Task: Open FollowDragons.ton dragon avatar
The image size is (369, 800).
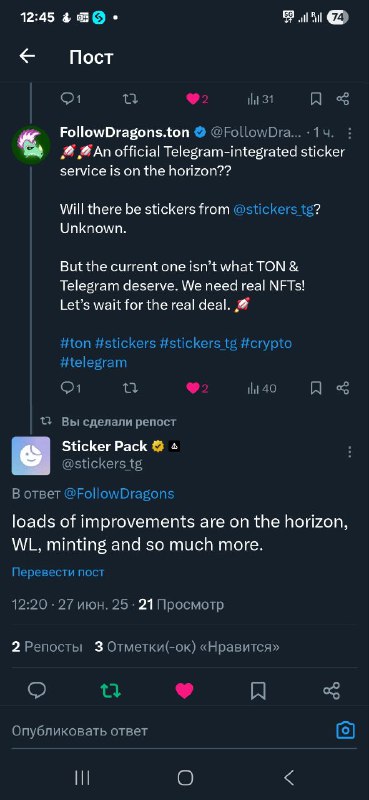Action: (31, 145)
